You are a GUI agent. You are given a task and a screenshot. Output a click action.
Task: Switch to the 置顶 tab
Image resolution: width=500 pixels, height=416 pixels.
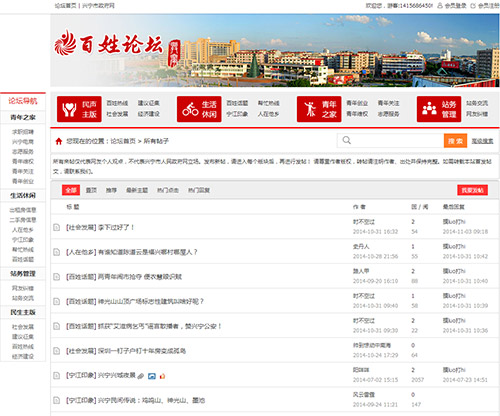[91, 190]
